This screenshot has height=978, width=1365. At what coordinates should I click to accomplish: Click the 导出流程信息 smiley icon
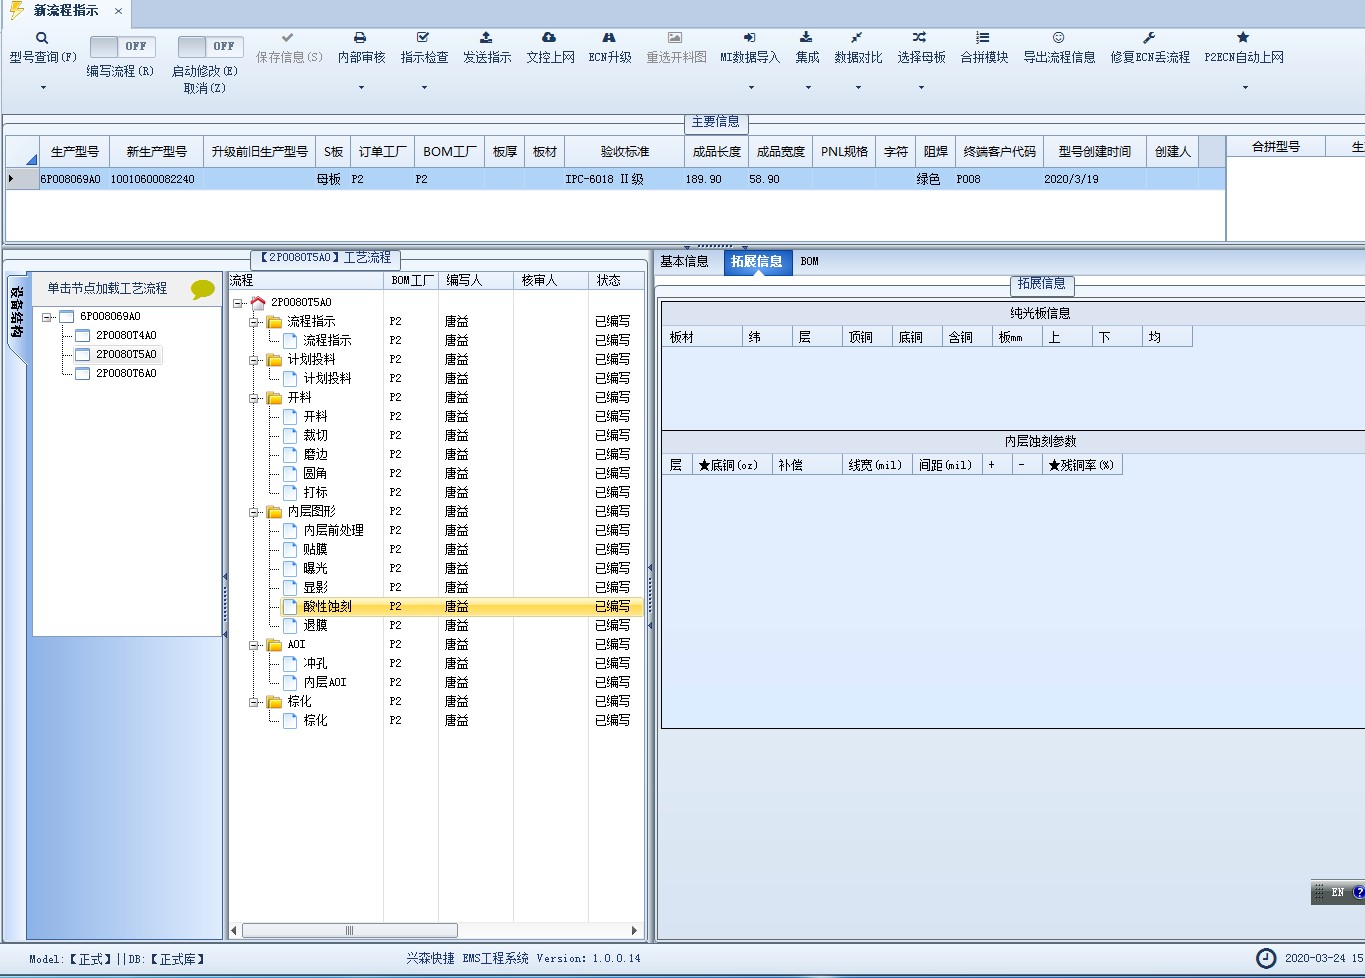pos(1059,38)
